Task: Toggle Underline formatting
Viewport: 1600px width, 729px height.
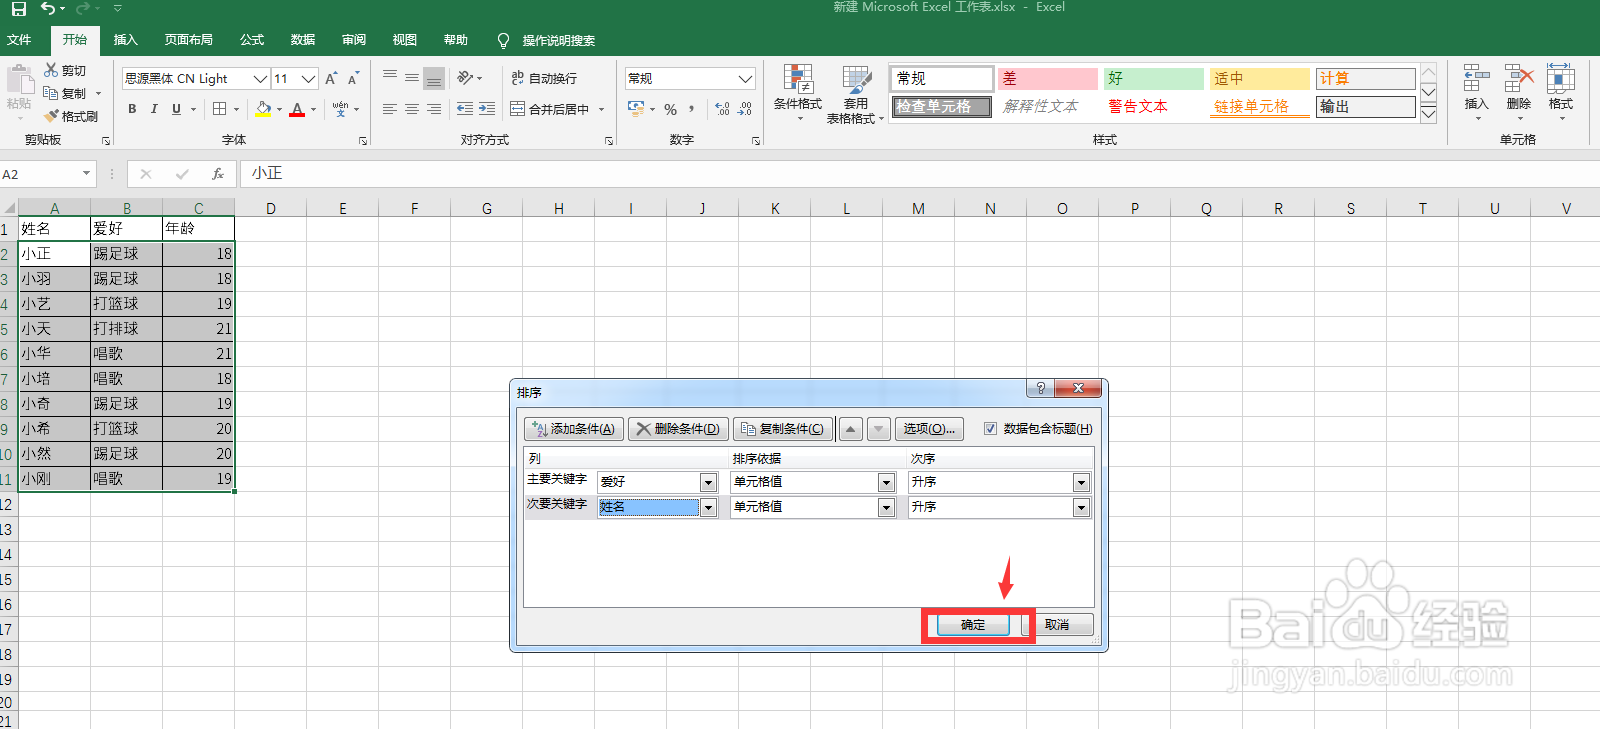Action: [x=176, y=109]
